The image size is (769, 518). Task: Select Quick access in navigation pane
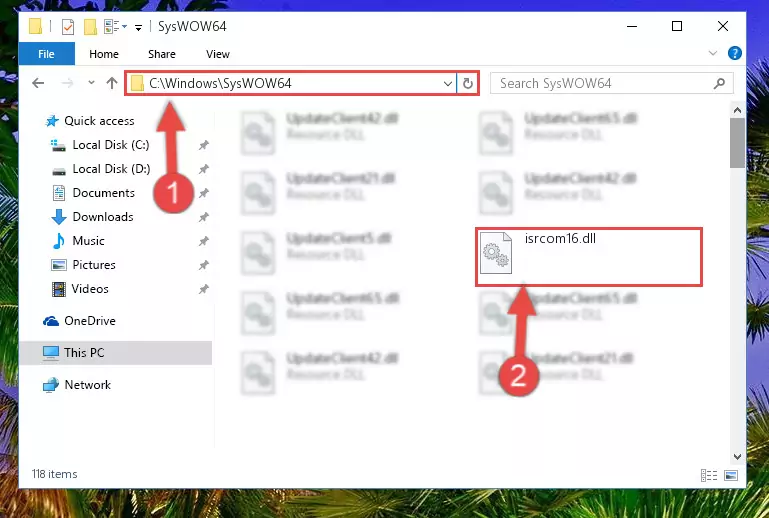coord(99,121)
